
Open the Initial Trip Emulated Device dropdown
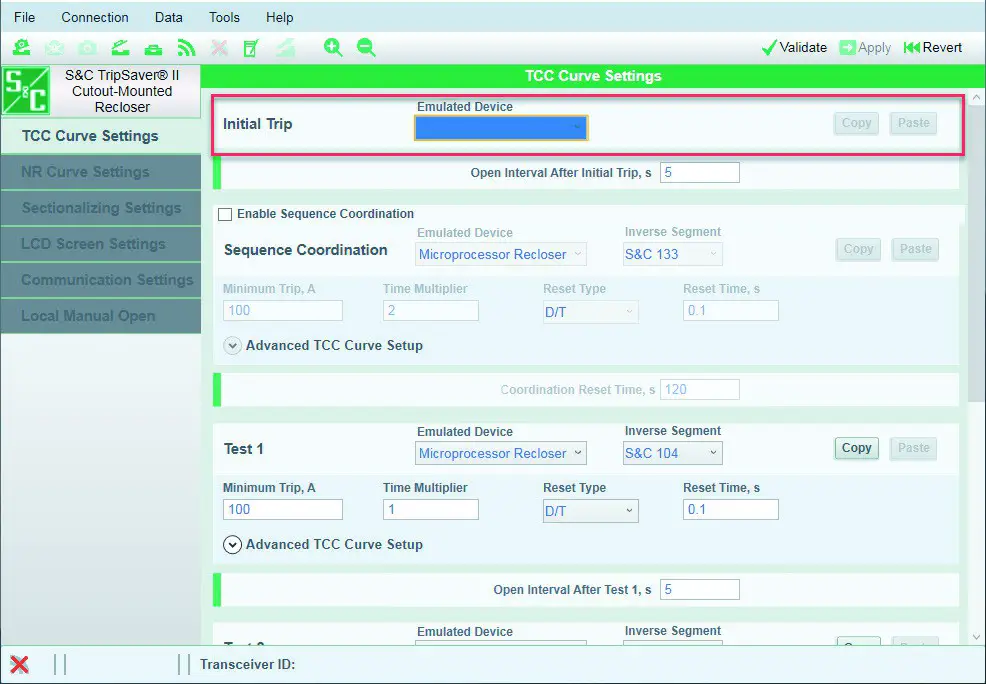pos(501,128)
